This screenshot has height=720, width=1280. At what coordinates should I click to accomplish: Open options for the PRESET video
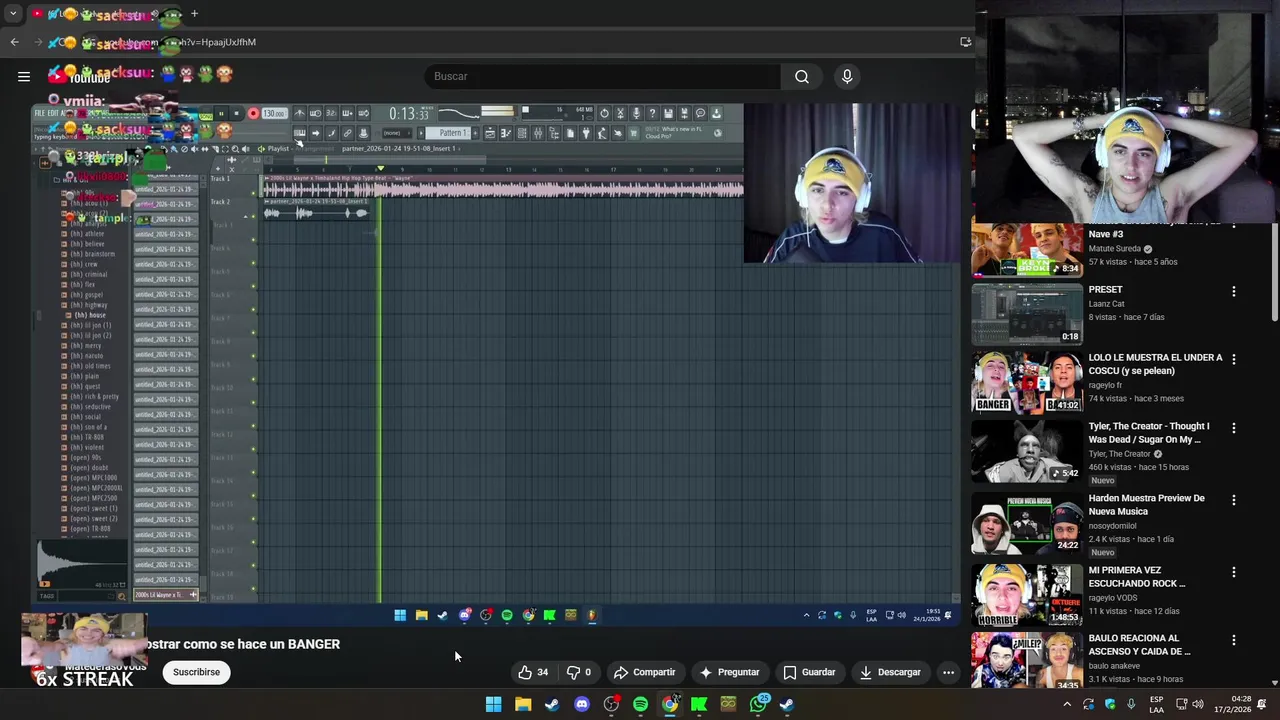coord(1233,292)
